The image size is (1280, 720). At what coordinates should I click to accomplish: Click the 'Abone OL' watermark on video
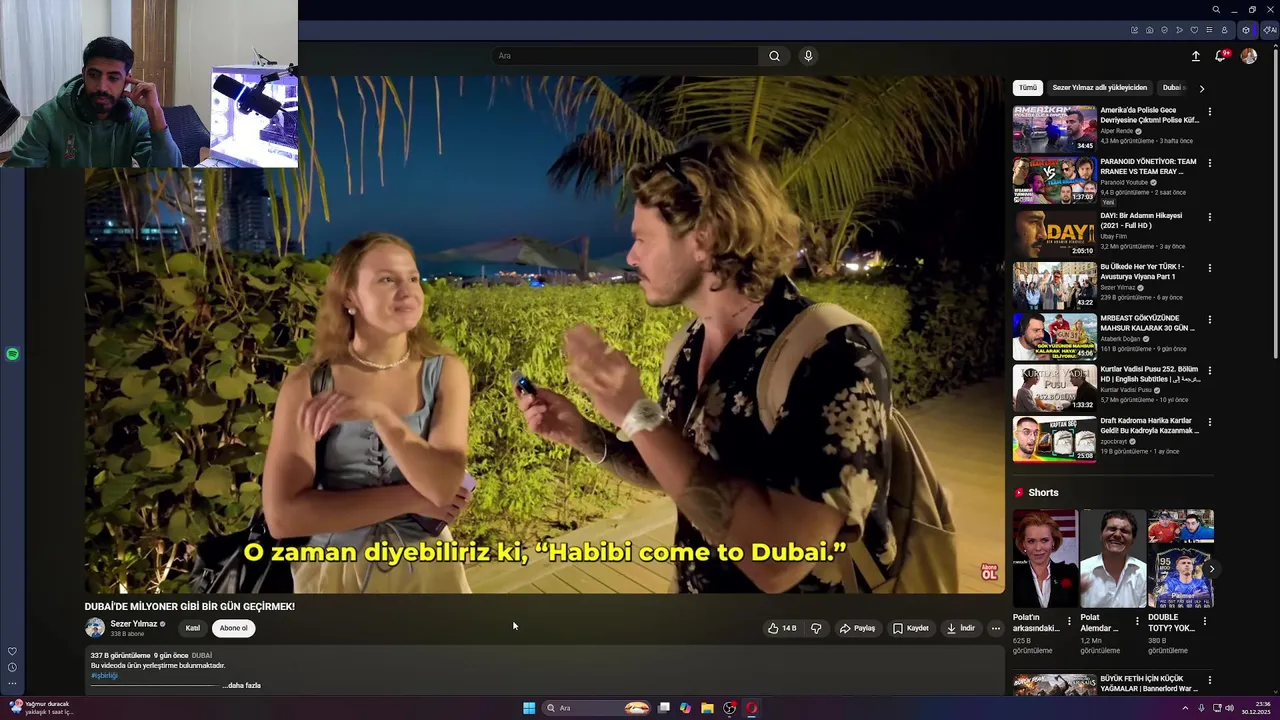(989, 572)
